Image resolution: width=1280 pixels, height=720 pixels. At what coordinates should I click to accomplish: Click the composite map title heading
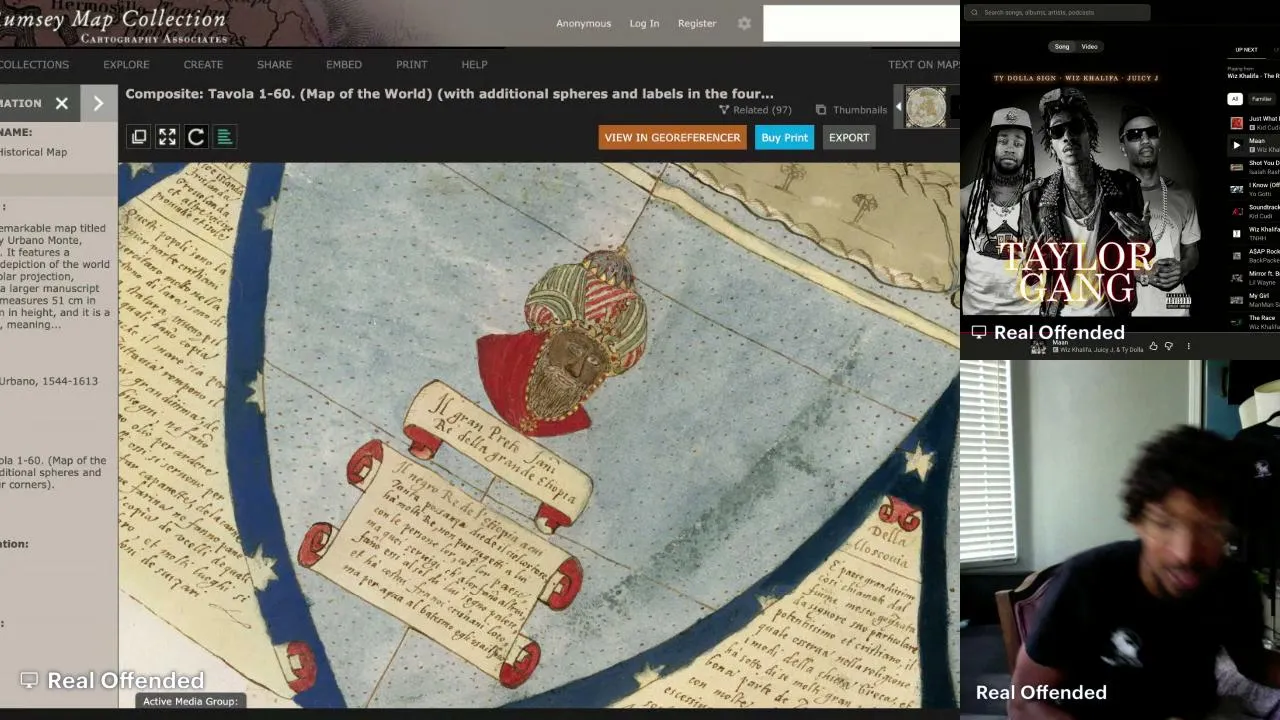click(449, 94)
